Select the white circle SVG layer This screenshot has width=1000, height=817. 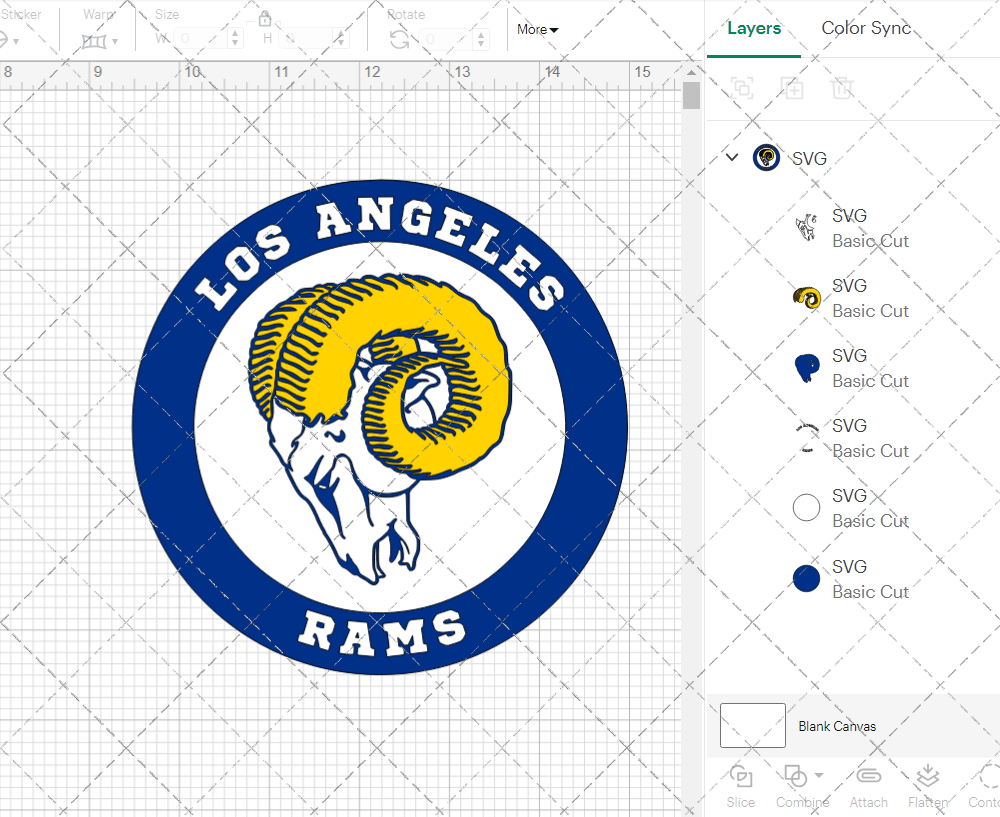click(x=853, y=508)
